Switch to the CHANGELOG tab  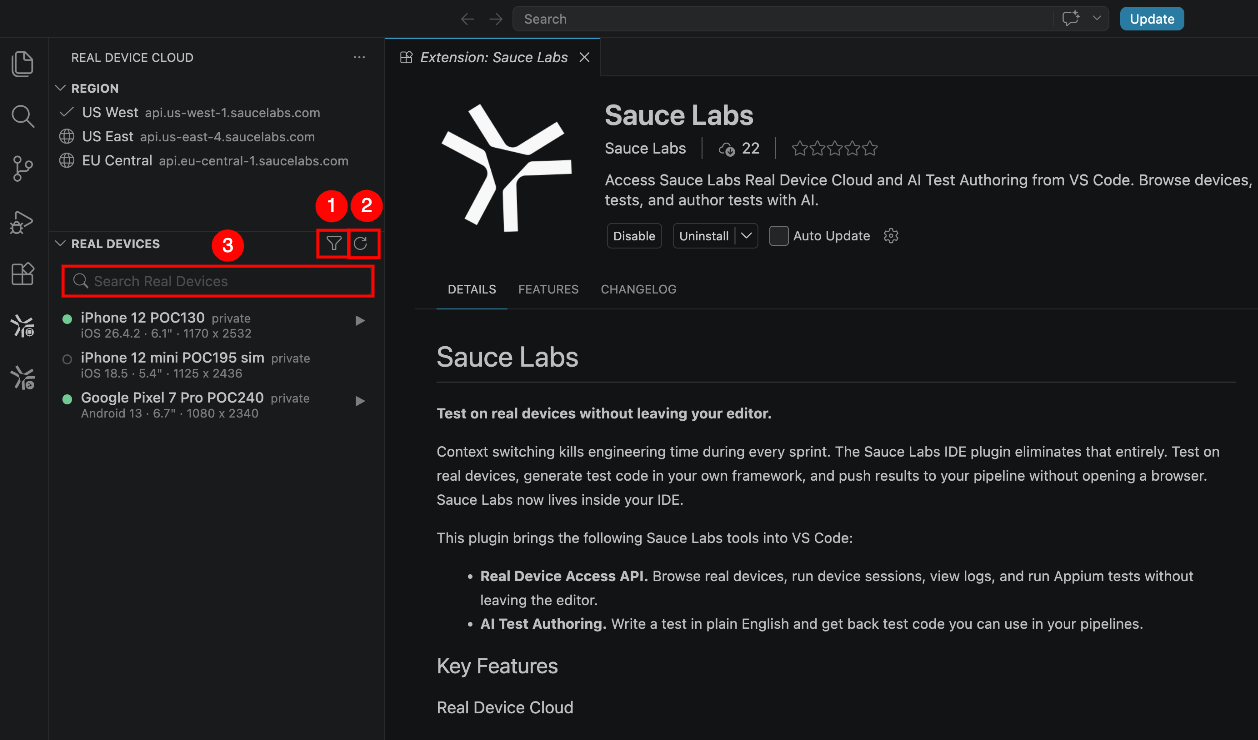[x=638, y=290]
